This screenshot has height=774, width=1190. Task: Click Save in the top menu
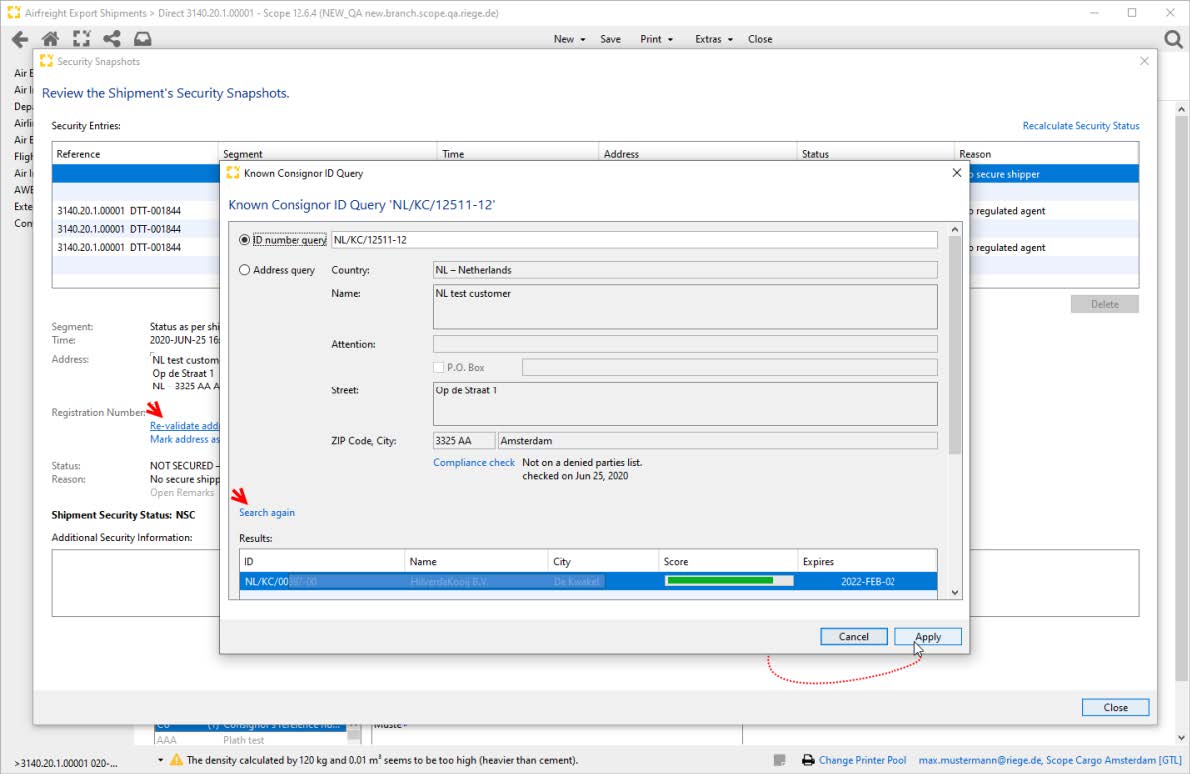point(610,39)
